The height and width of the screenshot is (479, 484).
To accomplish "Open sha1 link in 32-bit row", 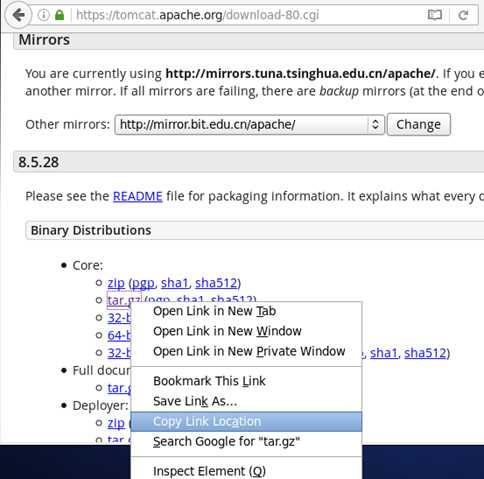I will coord(384,353).
